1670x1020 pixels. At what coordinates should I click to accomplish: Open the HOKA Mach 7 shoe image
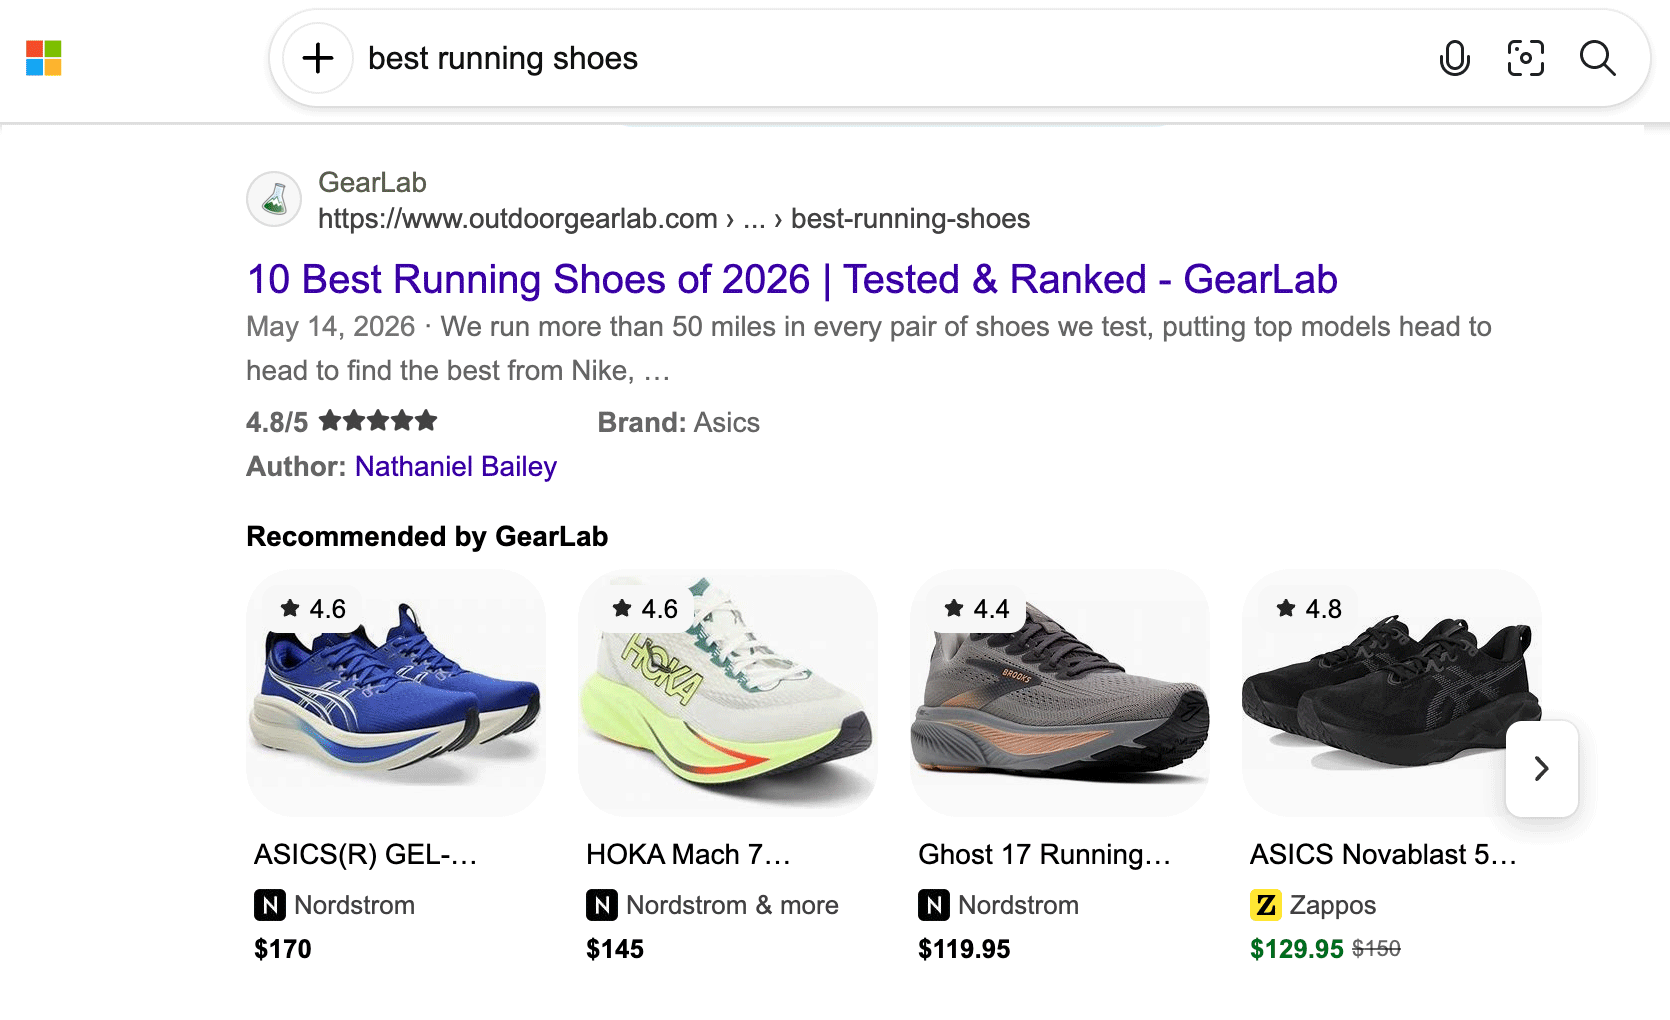728,692
